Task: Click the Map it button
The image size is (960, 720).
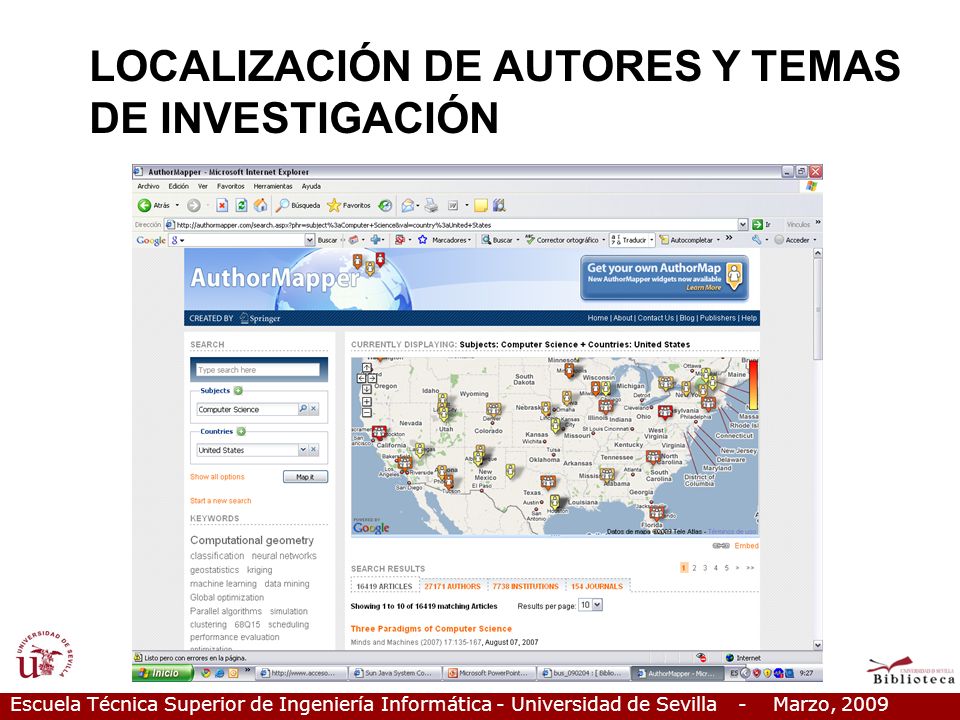Action: tap(306, 477)
